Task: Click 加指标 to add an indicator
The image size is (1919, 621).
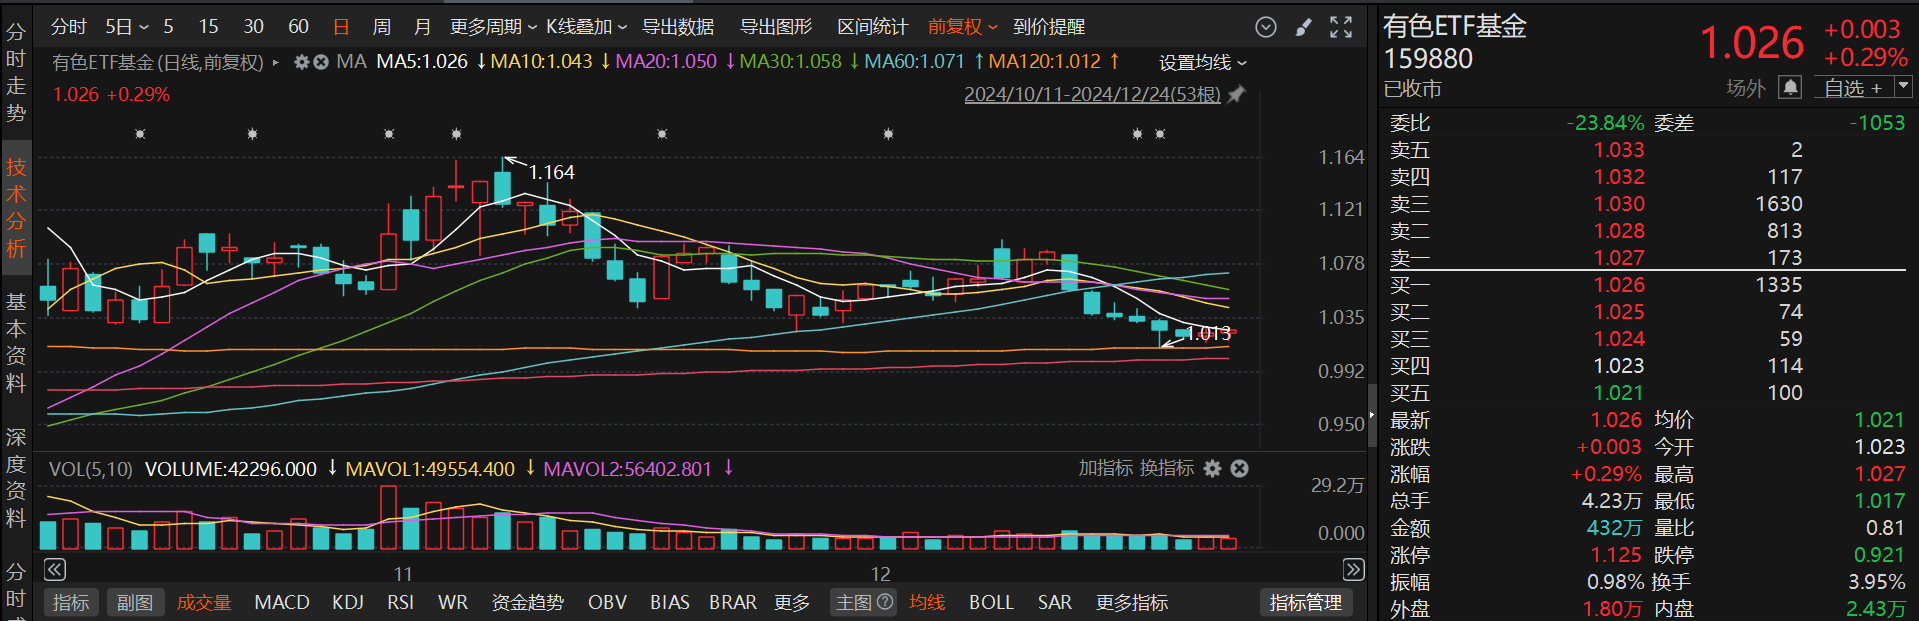Action: [1106, 468]
